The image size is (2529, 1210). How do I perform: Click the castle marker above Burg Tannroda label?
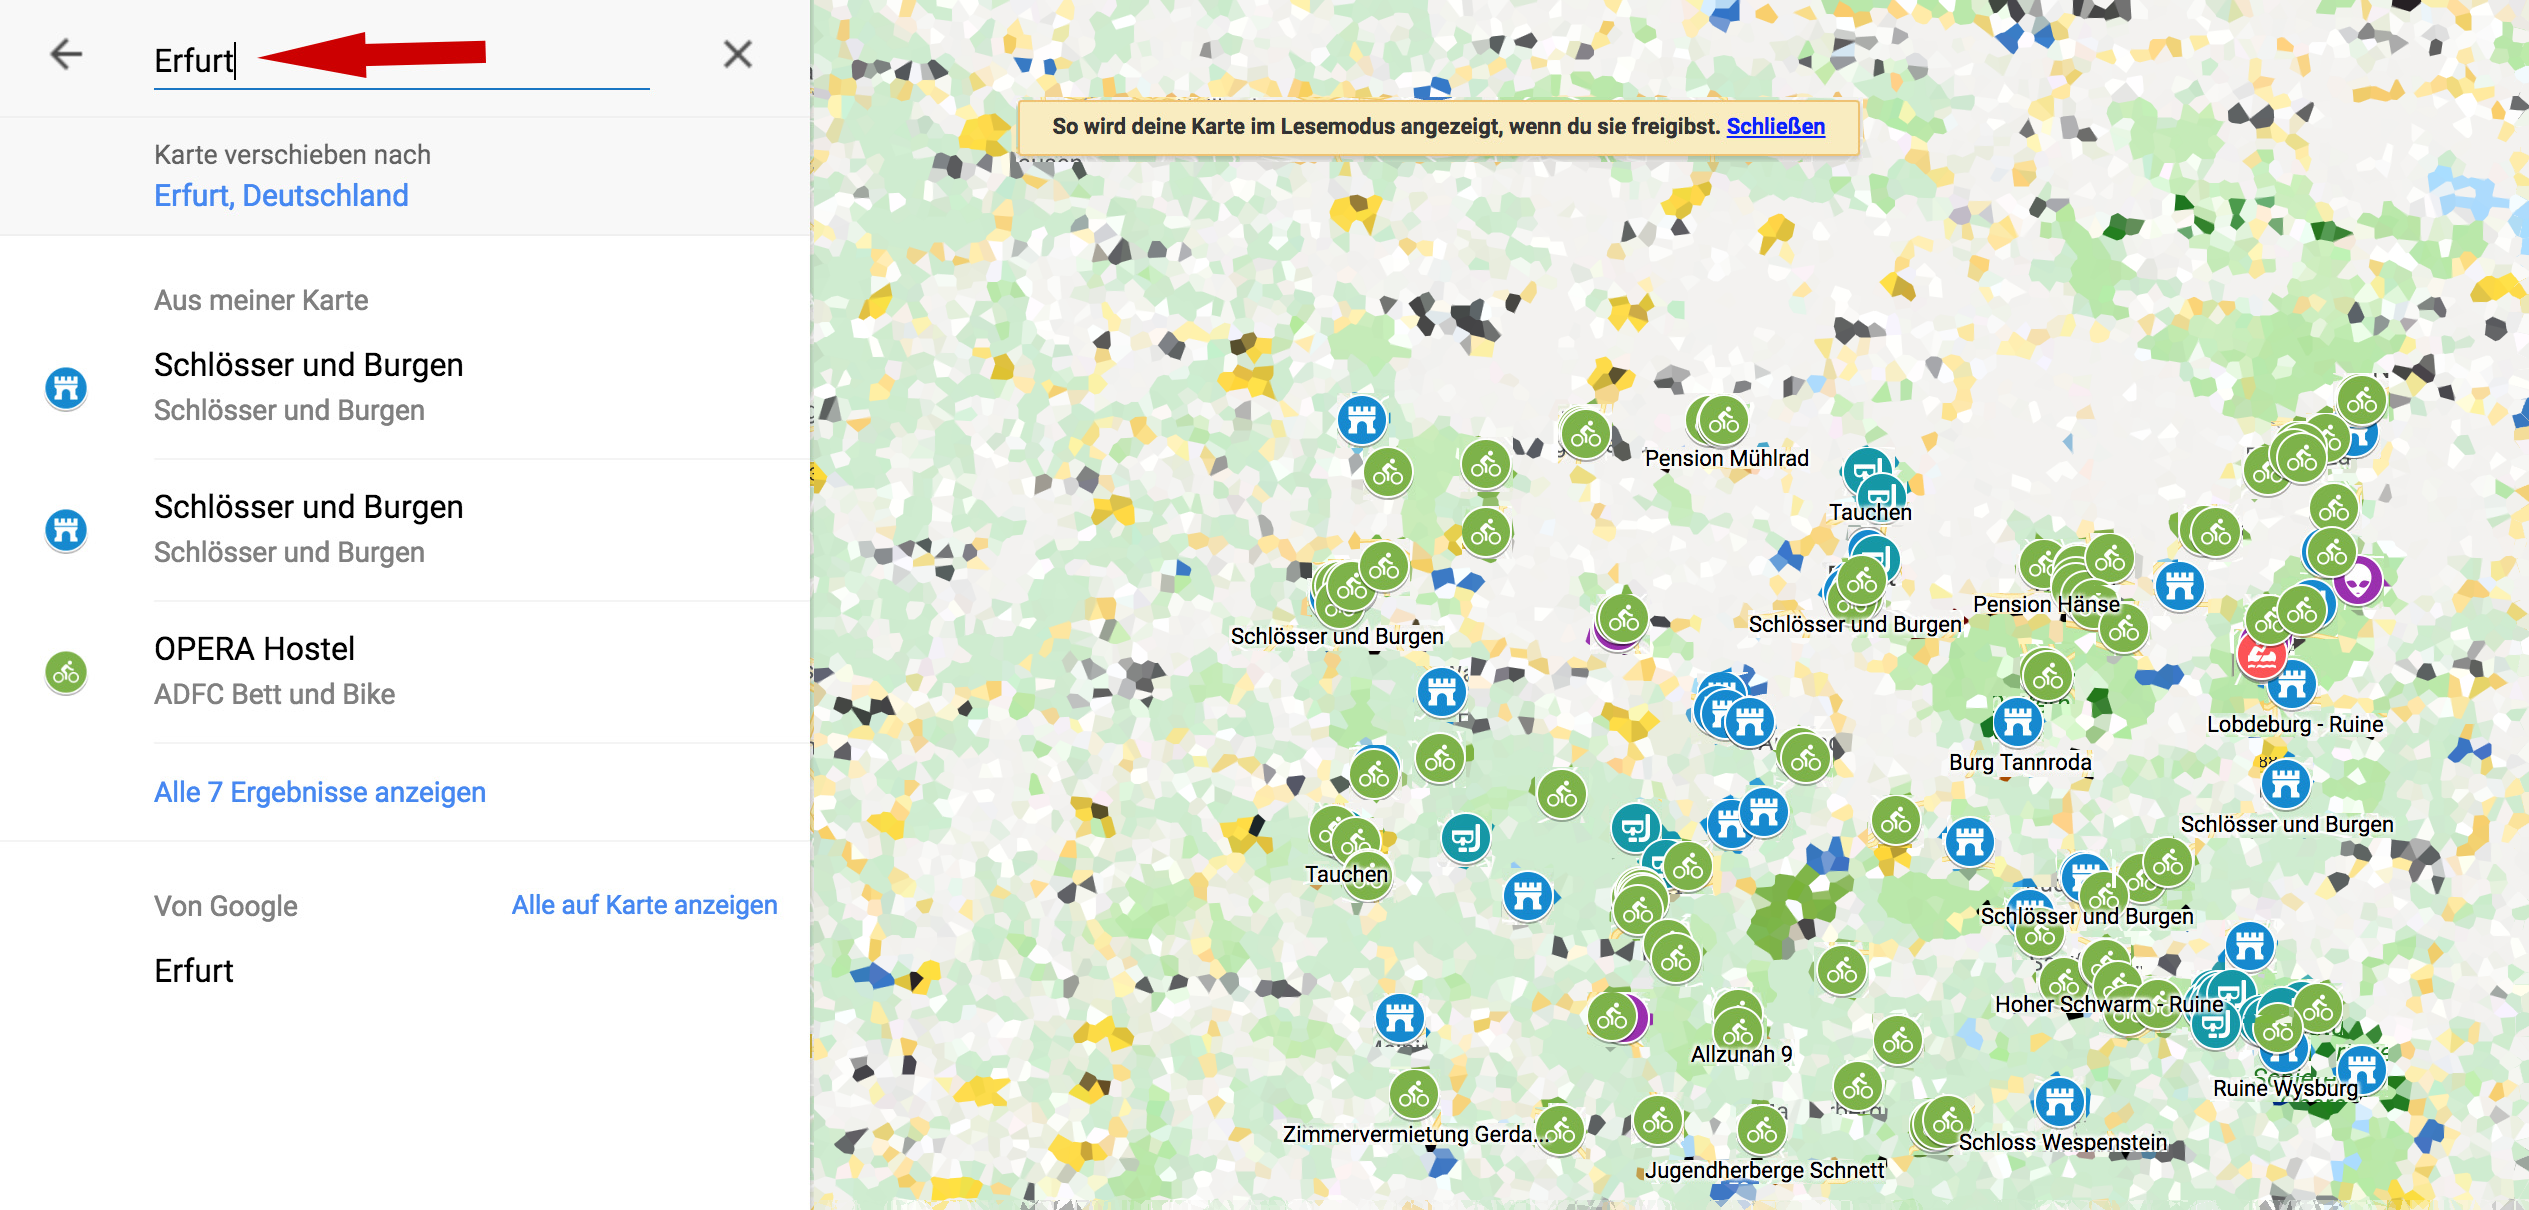[2017, 721]
